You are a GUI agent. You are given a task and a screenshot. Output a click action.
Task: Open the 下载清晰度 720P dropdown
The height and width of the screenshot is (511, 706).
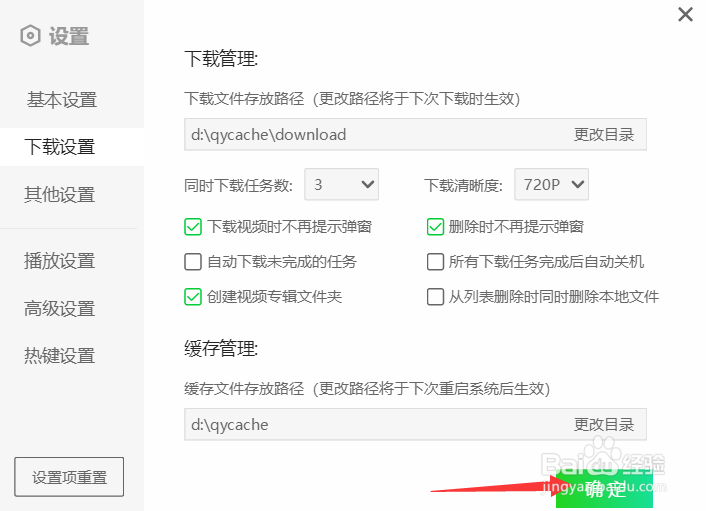pos(552,184)
